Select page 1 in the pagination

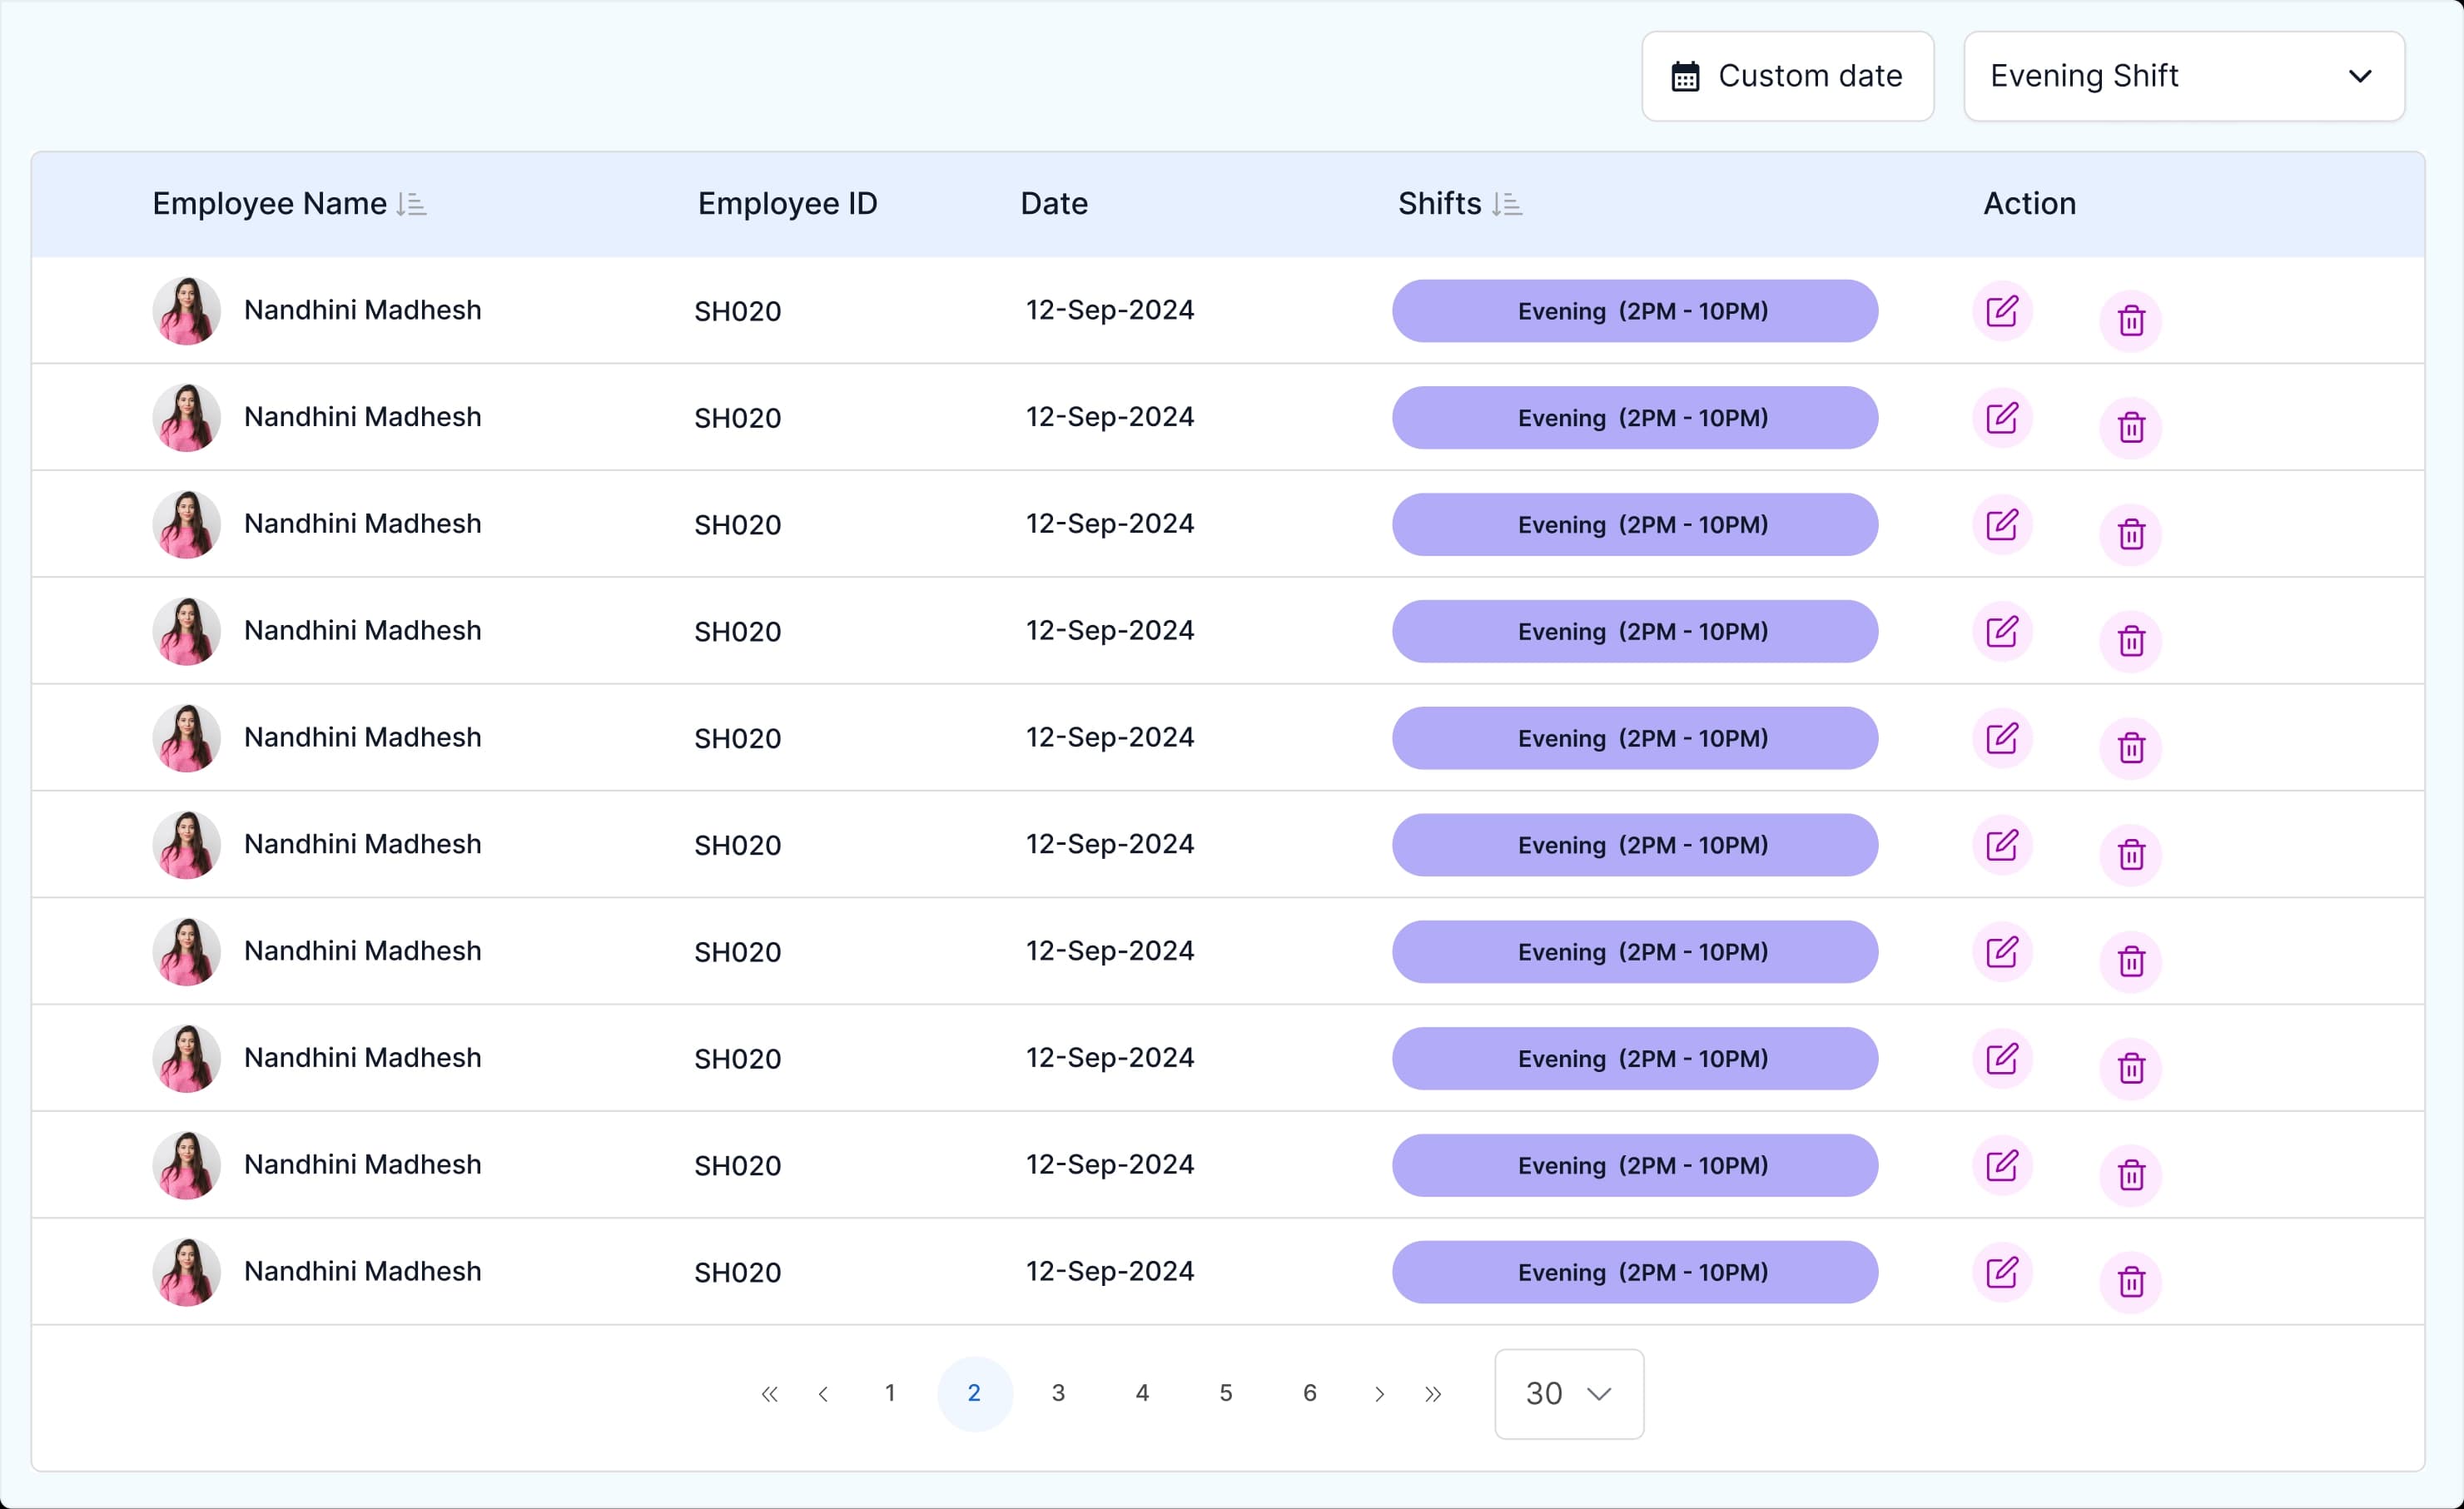pyautogui.click(x=890, y=1393)
